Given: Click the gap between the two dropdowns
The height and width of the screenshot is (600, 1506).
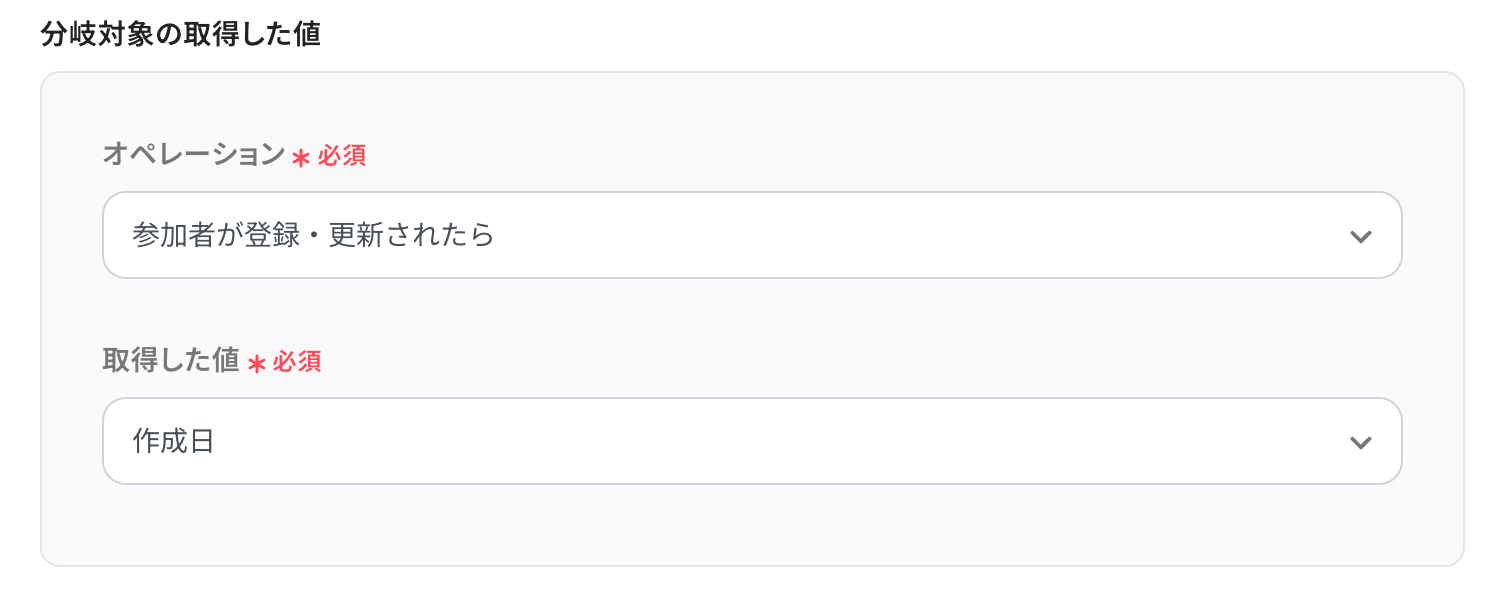Looking at the screenshot, I should coord(752,318).
